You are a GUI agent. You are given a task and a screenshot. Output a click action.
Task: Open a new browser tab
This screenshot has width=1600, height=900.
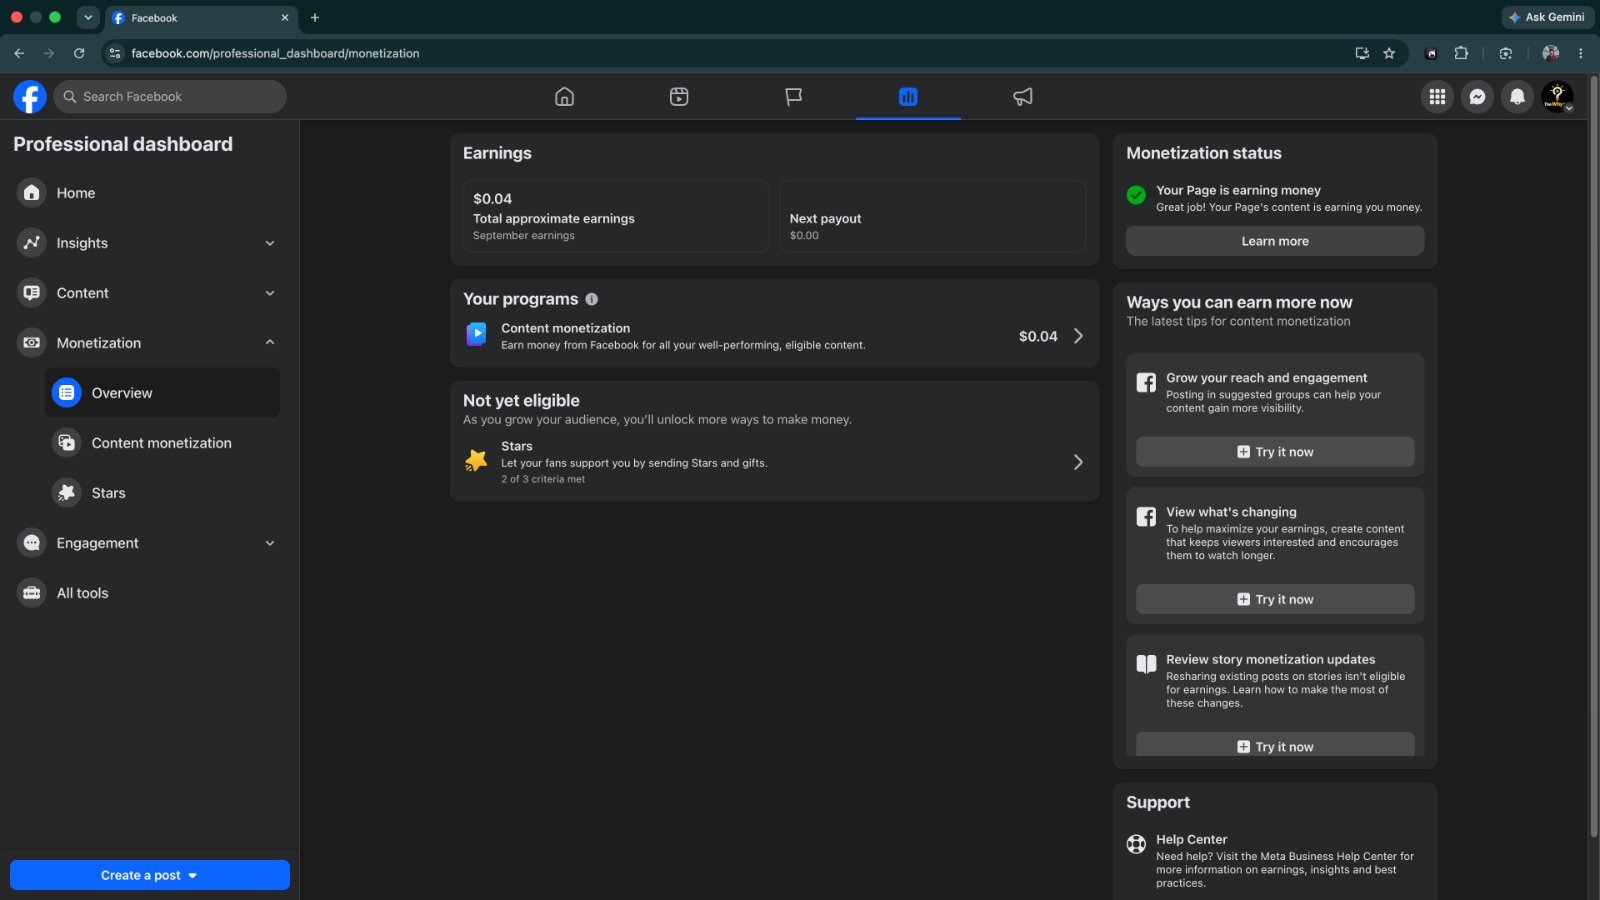(315, 17)
